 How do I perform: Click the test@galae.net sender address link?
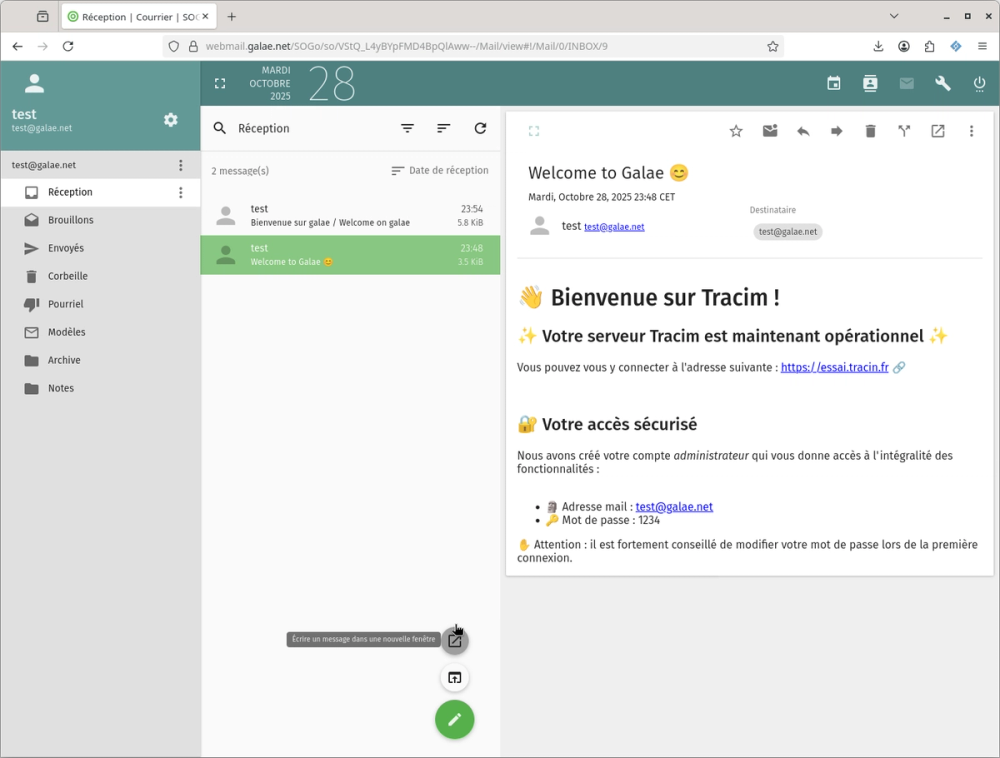[614, 227]
